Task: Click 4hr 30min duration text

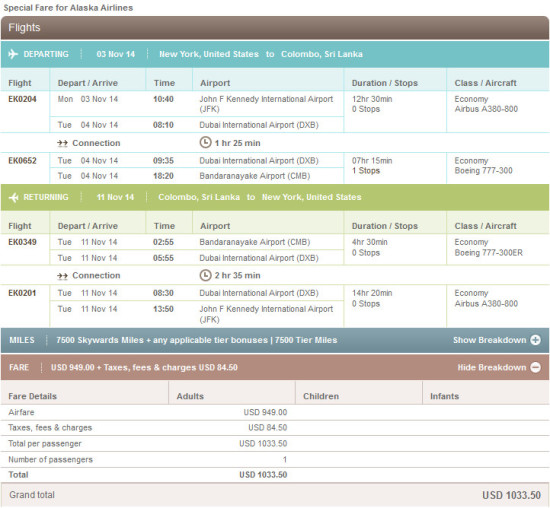Action: tap(370, 242)
